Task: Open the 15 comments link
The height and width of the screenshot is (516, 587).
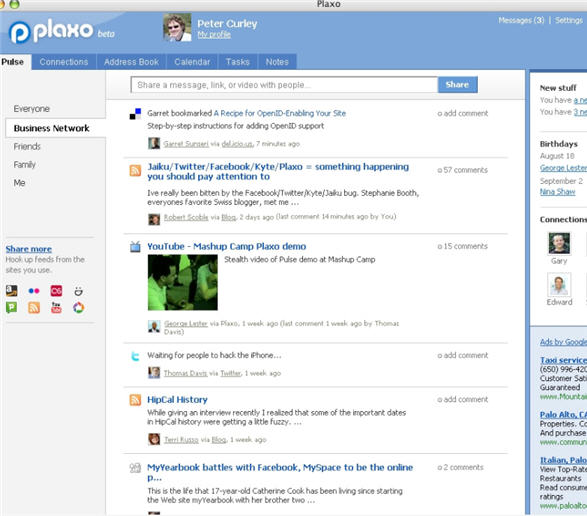Action: click(463, 246)
